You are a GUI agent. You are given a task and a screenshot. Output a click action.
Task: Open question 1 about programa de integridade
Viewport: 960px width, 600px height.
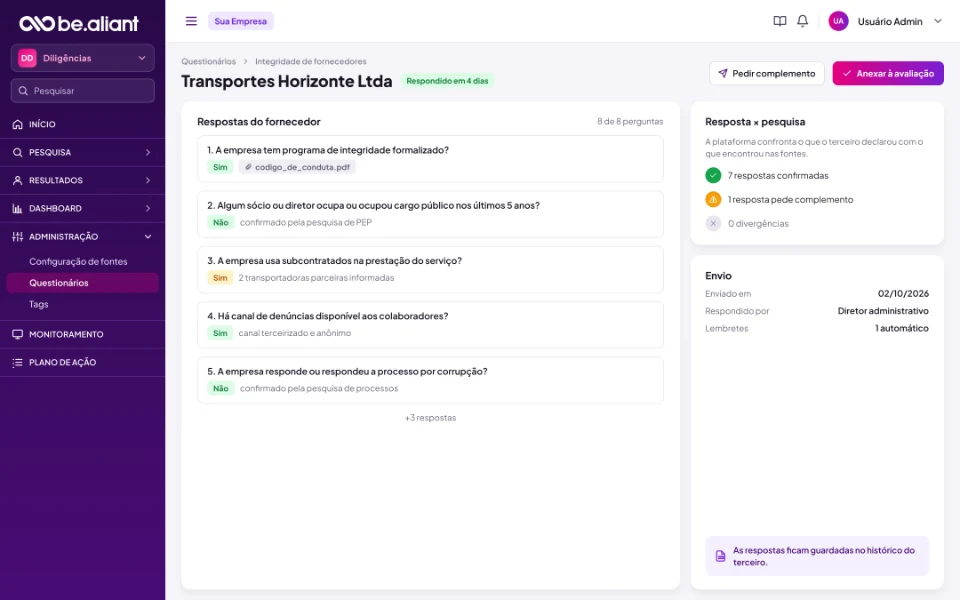[430, 159]
